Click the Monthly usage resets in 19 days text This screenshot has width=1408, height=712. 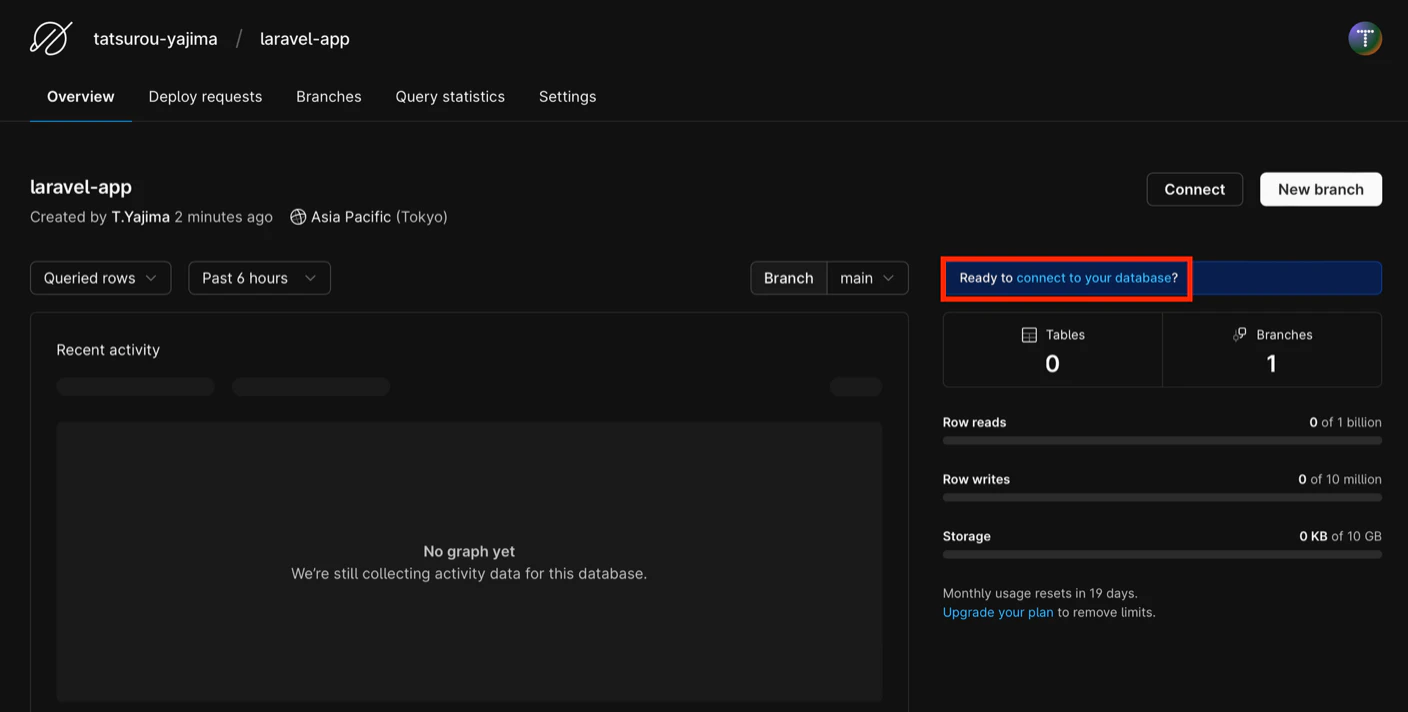click(x=1040, y=593)
